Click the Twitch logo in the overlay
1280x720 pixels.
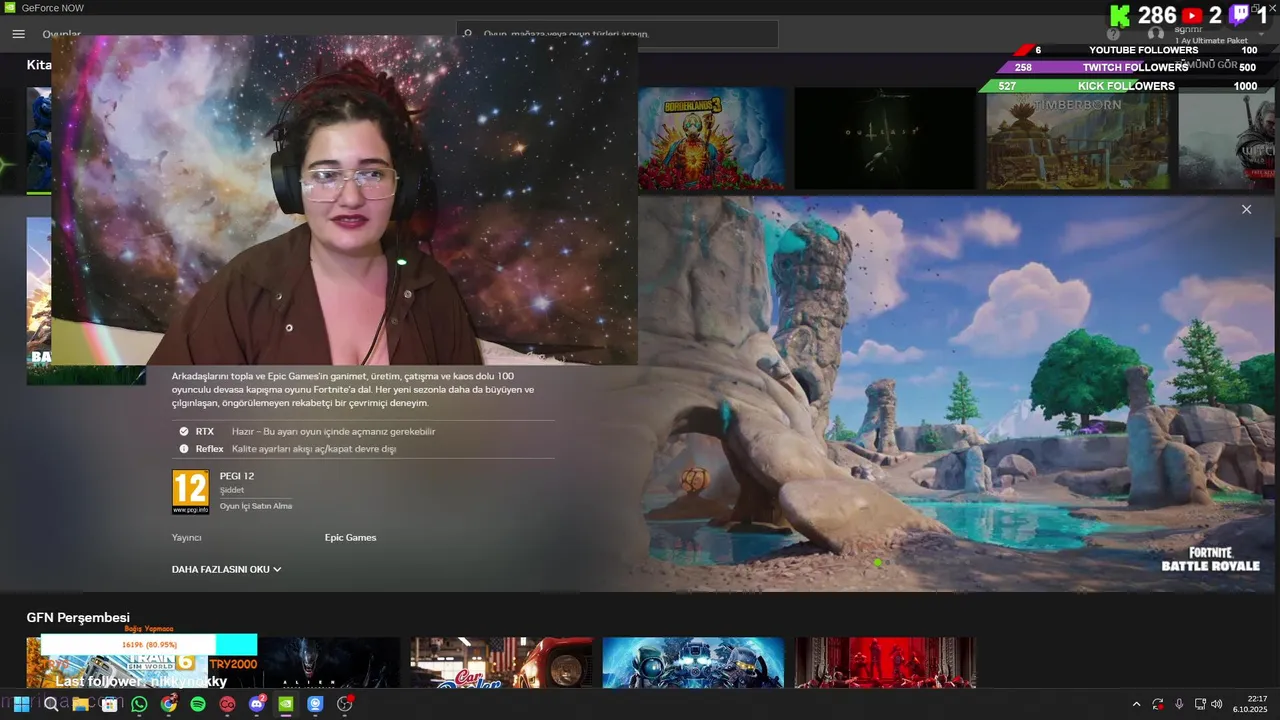[1240, 15]
